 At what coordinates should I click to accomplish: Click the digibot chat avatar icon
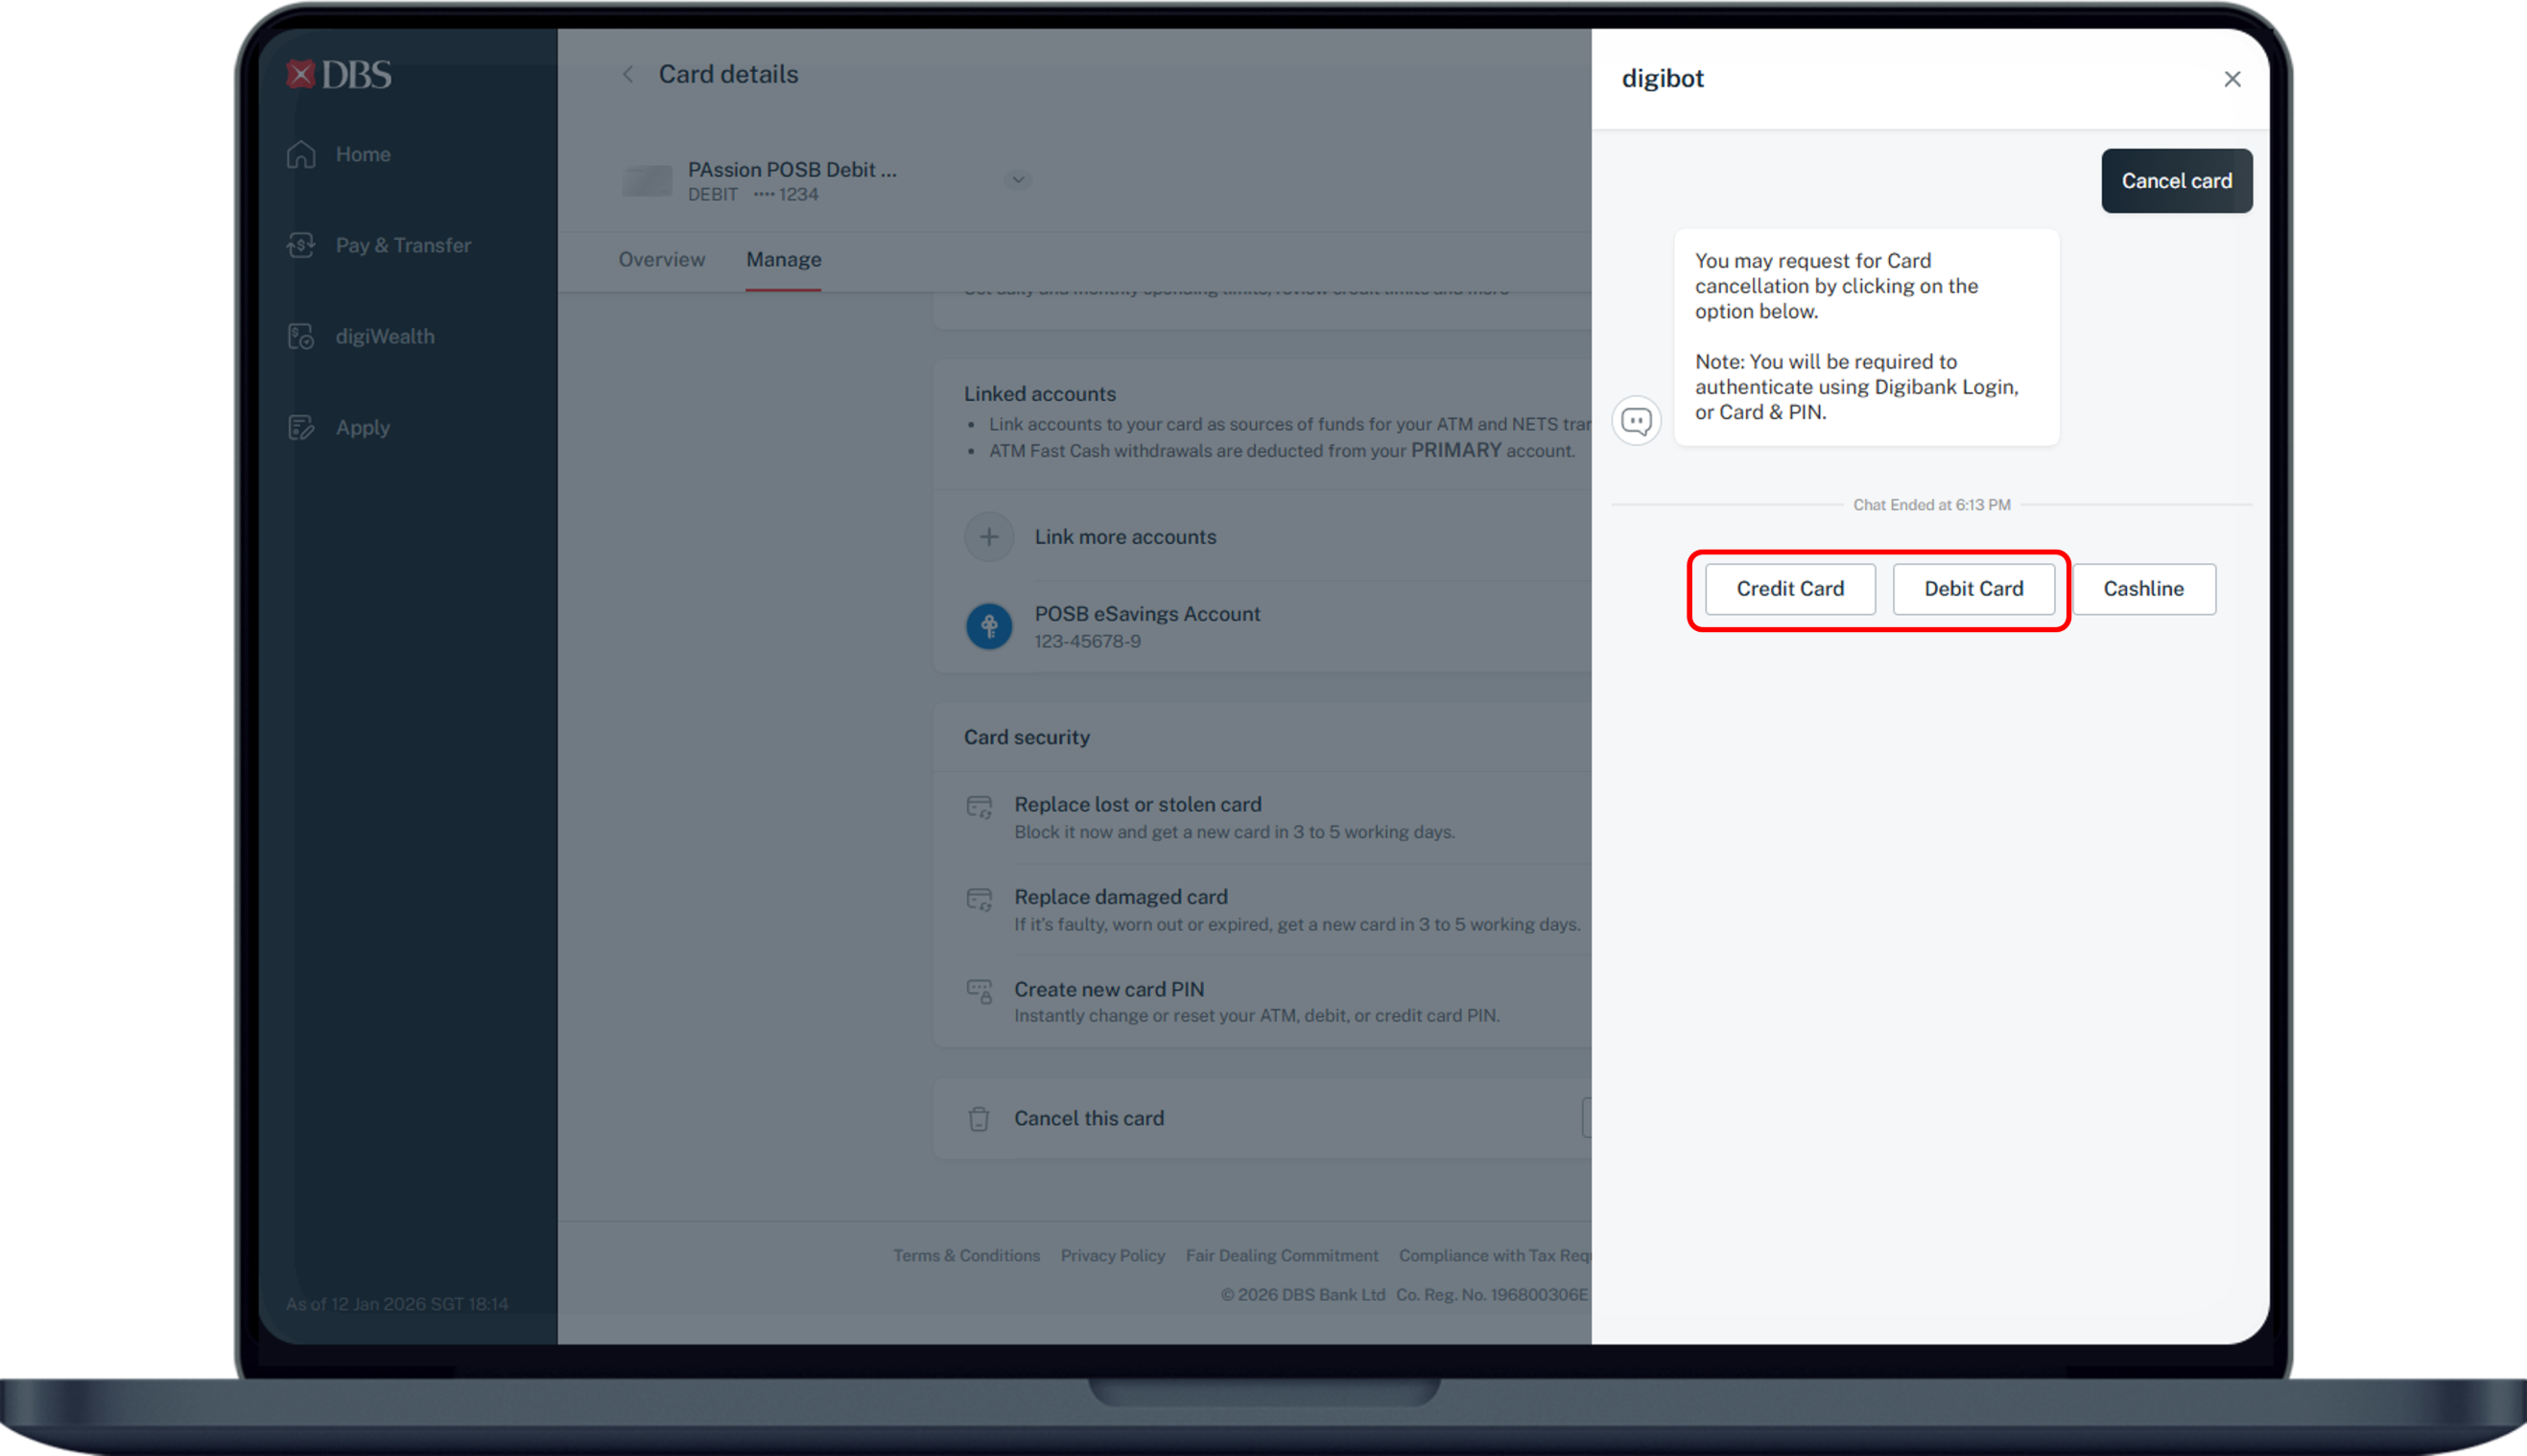coord(1636,421)
